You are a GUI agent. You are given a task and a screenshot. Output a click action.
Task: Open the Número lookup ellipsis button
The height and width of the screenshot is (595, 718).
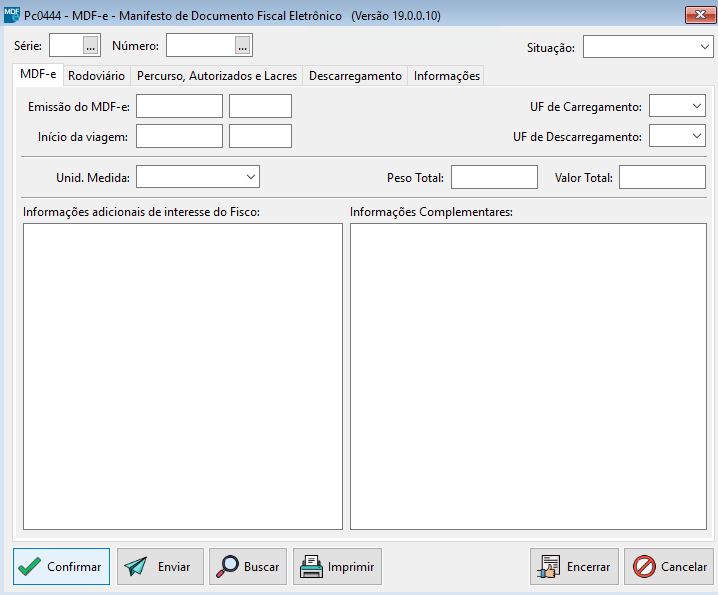click(243, 45)
